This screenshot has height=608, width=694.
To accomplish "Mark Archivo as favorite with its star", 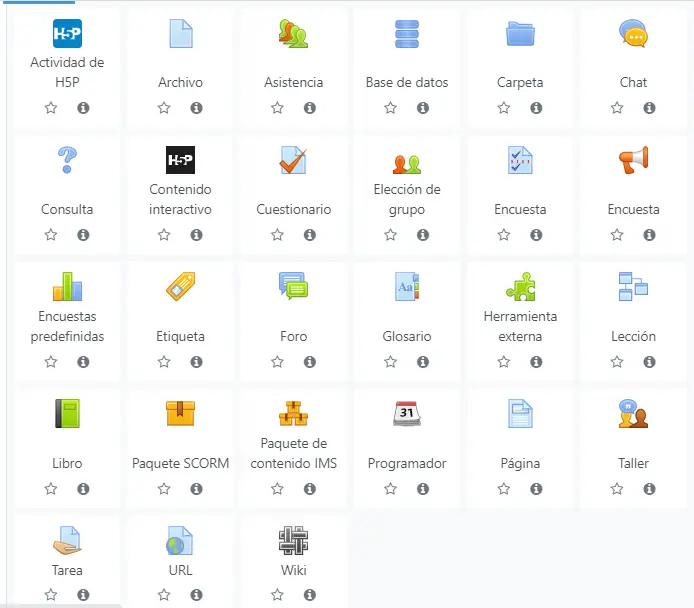I will 164,108.
